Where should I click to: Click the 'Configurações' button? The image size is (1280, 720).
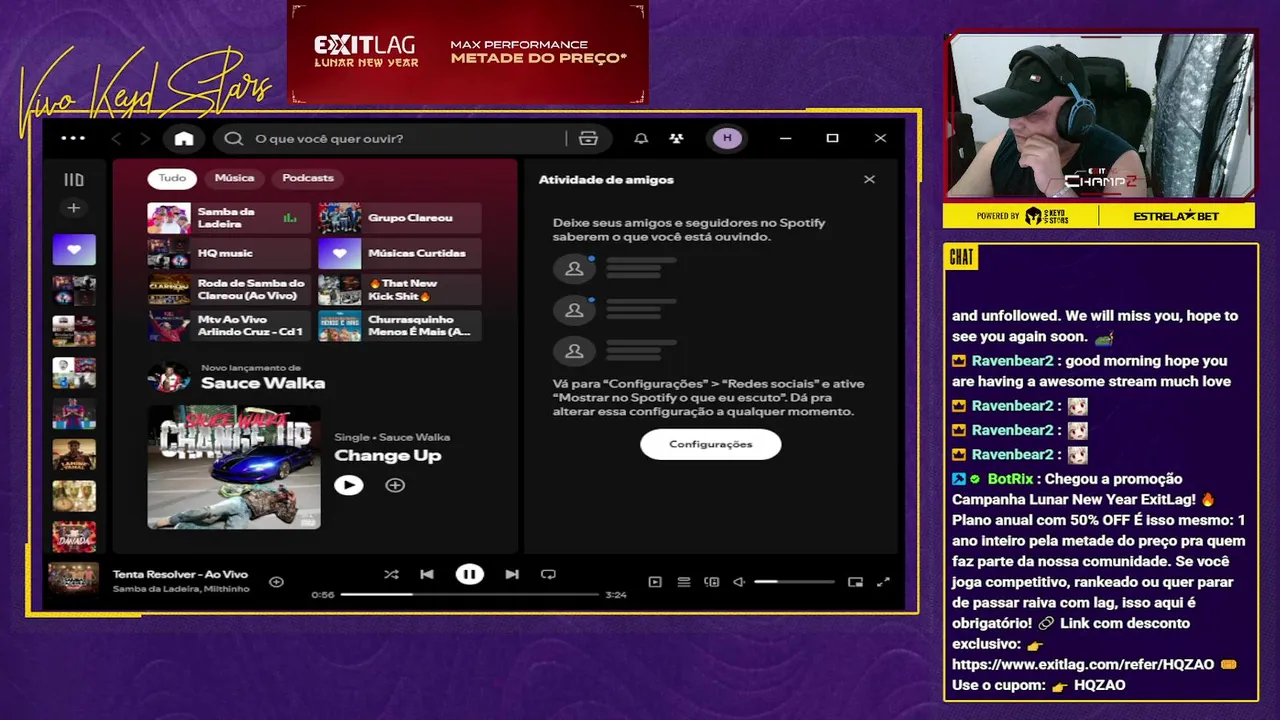[x=710, y=444]
